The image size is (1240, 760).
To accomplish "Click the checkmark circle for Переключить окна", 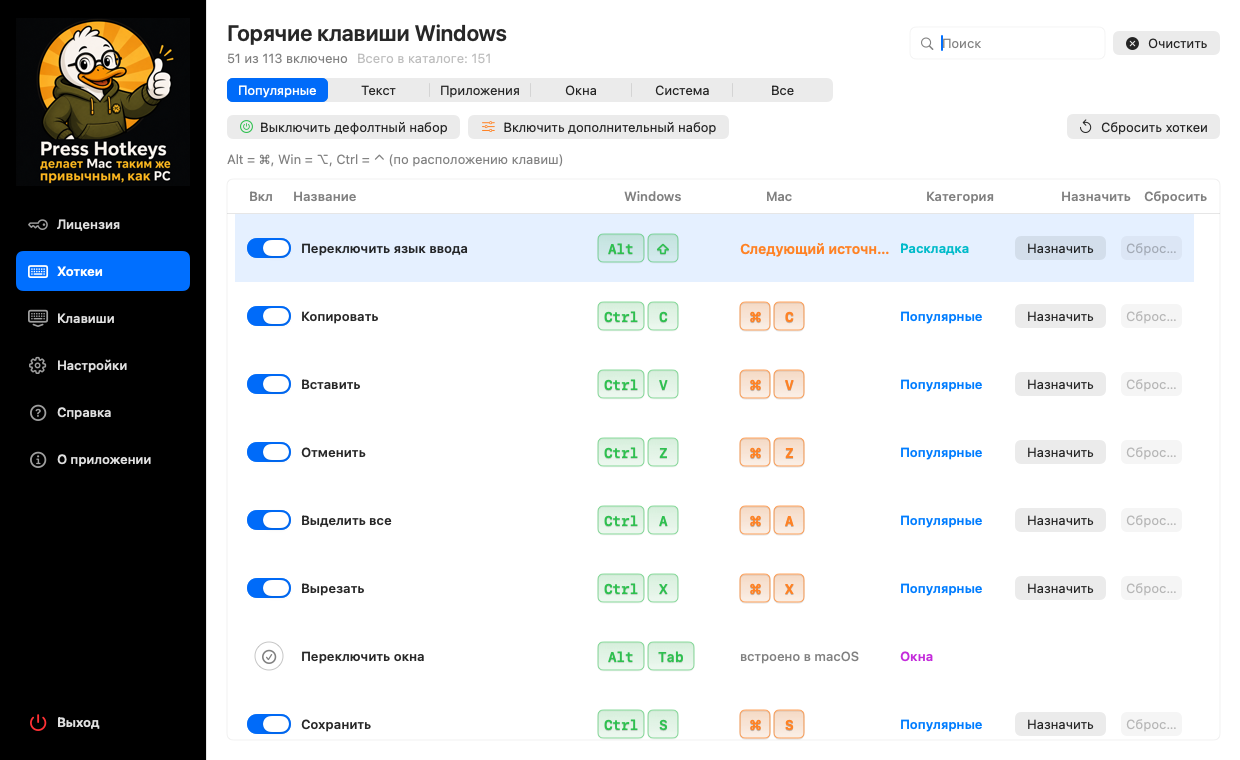I will (268, 656).
